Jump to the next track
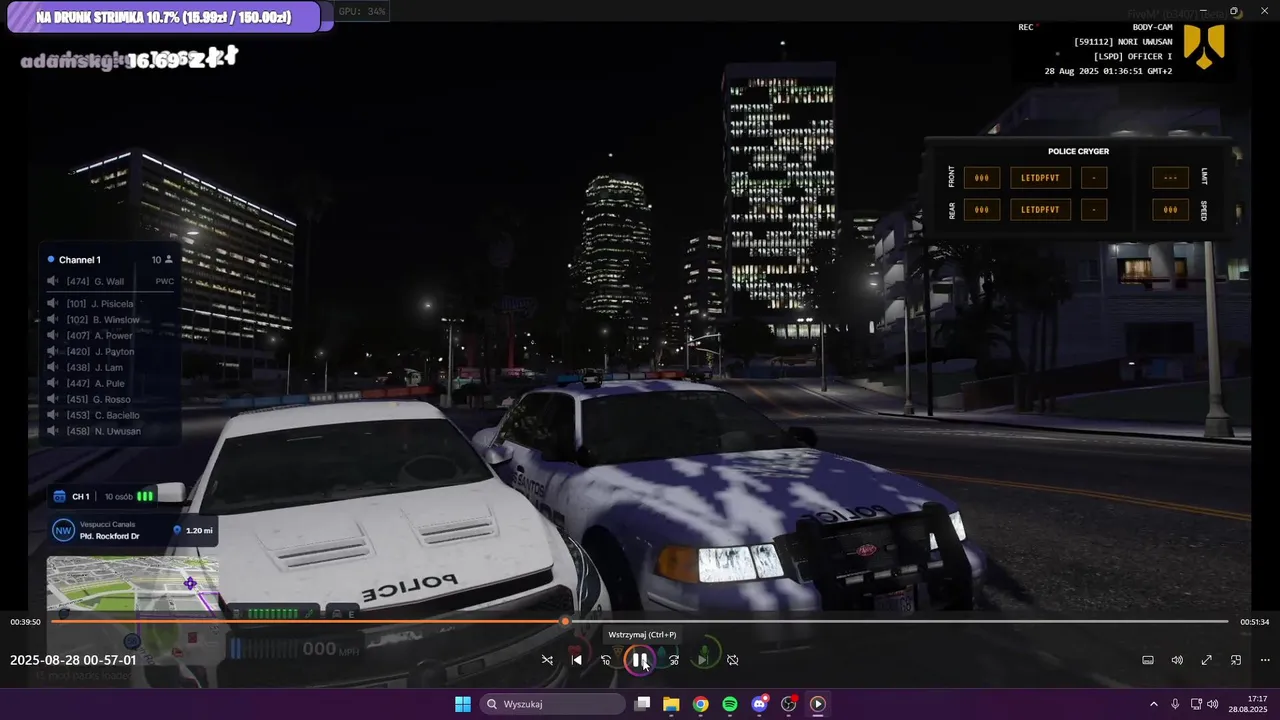The width and height of the screenshot is (1280, 720). 703,660
